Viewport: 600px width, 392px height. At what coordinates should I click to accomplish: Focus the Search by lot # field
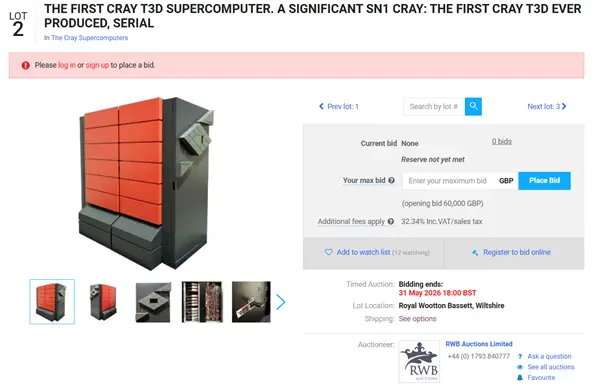click(x=434, y=106)
